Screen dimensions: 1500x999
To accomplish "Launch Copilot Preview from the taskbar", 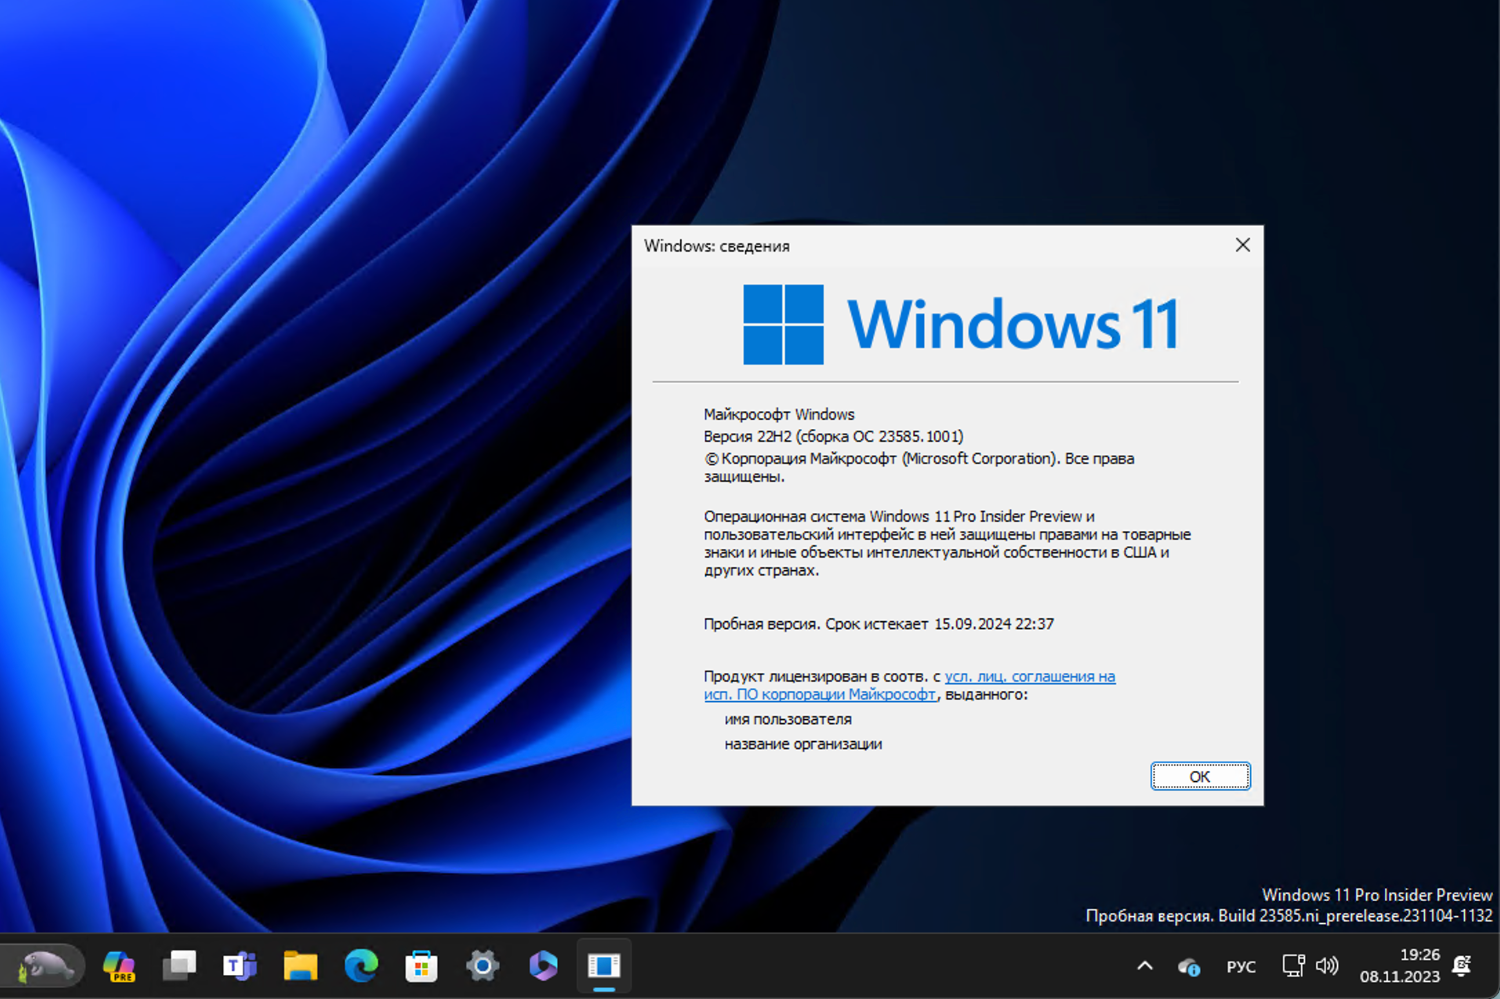I will click(x=118, y=965).
